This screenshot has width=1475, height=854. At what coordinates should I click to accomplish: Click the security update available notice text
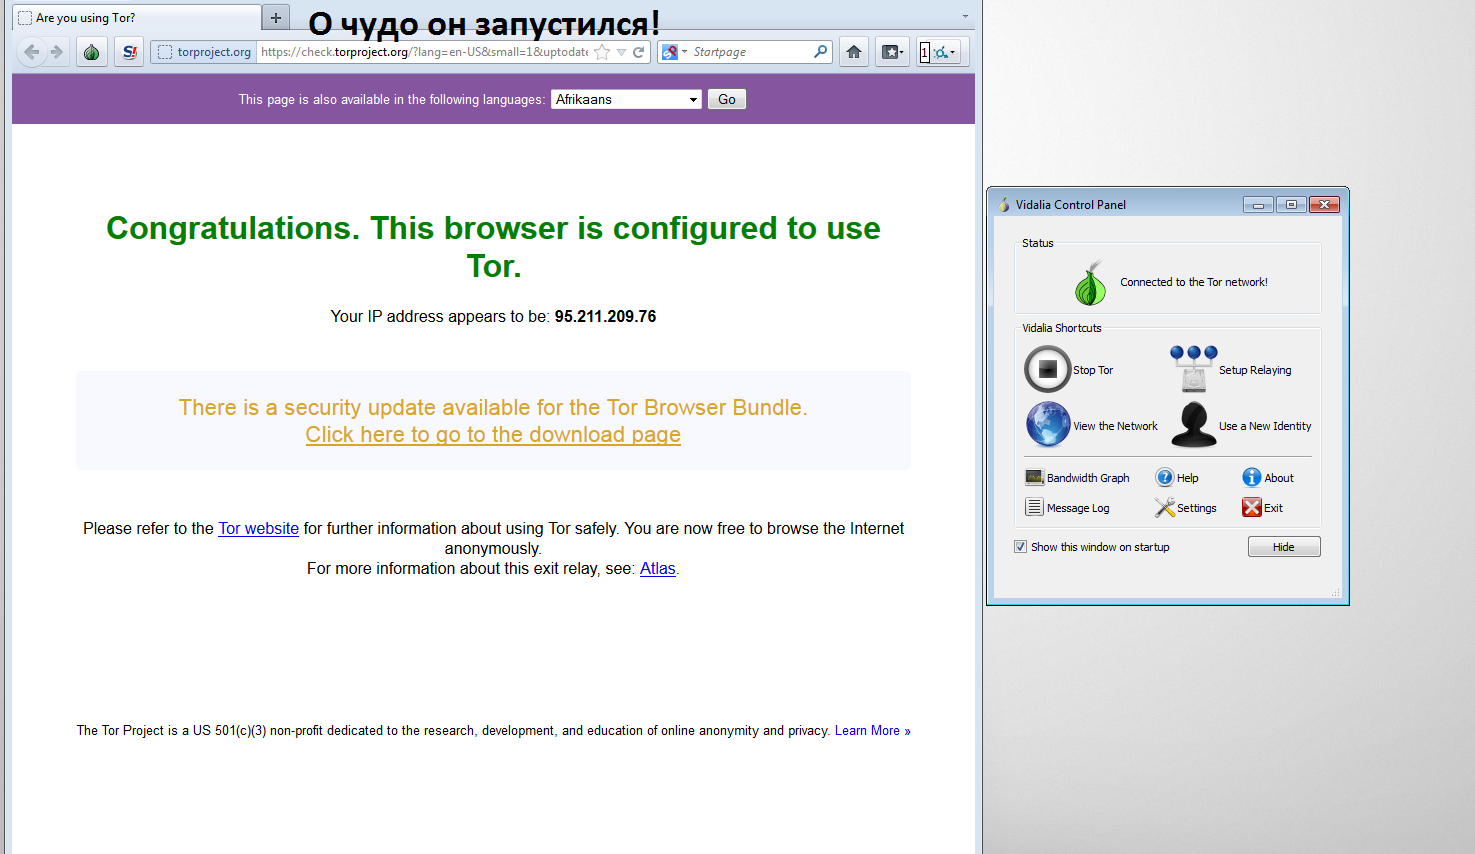pos(493,407)
